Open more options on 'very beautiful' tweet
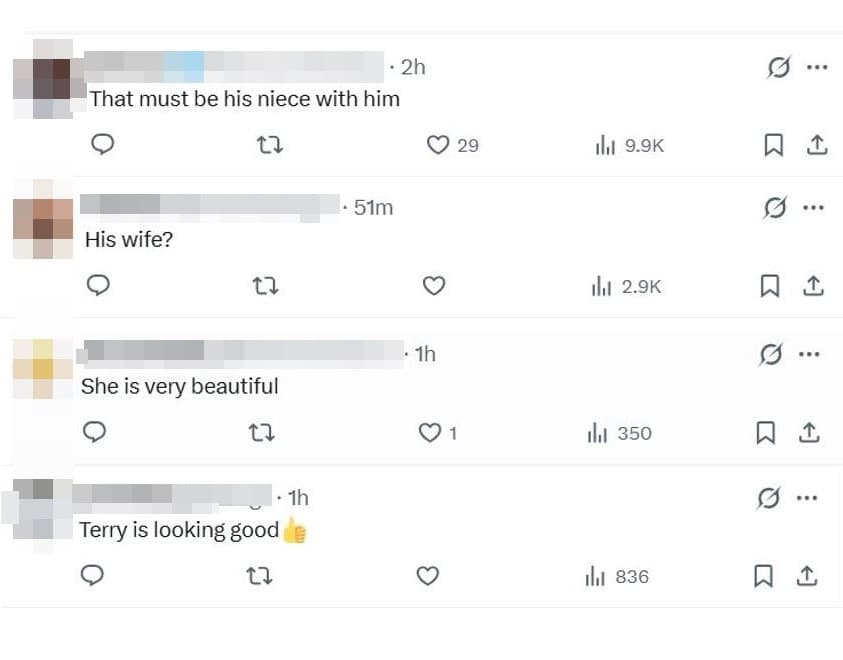This screenshot has width=843, height=660. click(x=809, y=354)
